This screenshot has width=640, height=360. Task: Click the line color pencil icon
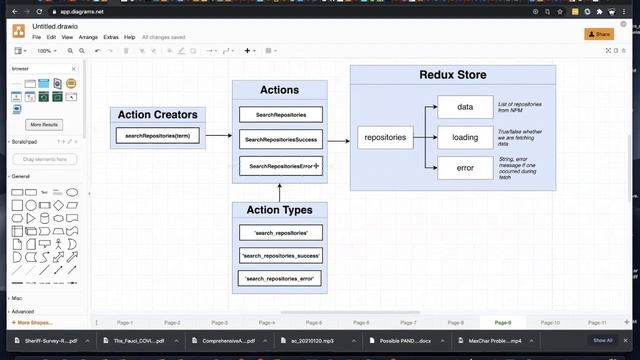(182, 51)
